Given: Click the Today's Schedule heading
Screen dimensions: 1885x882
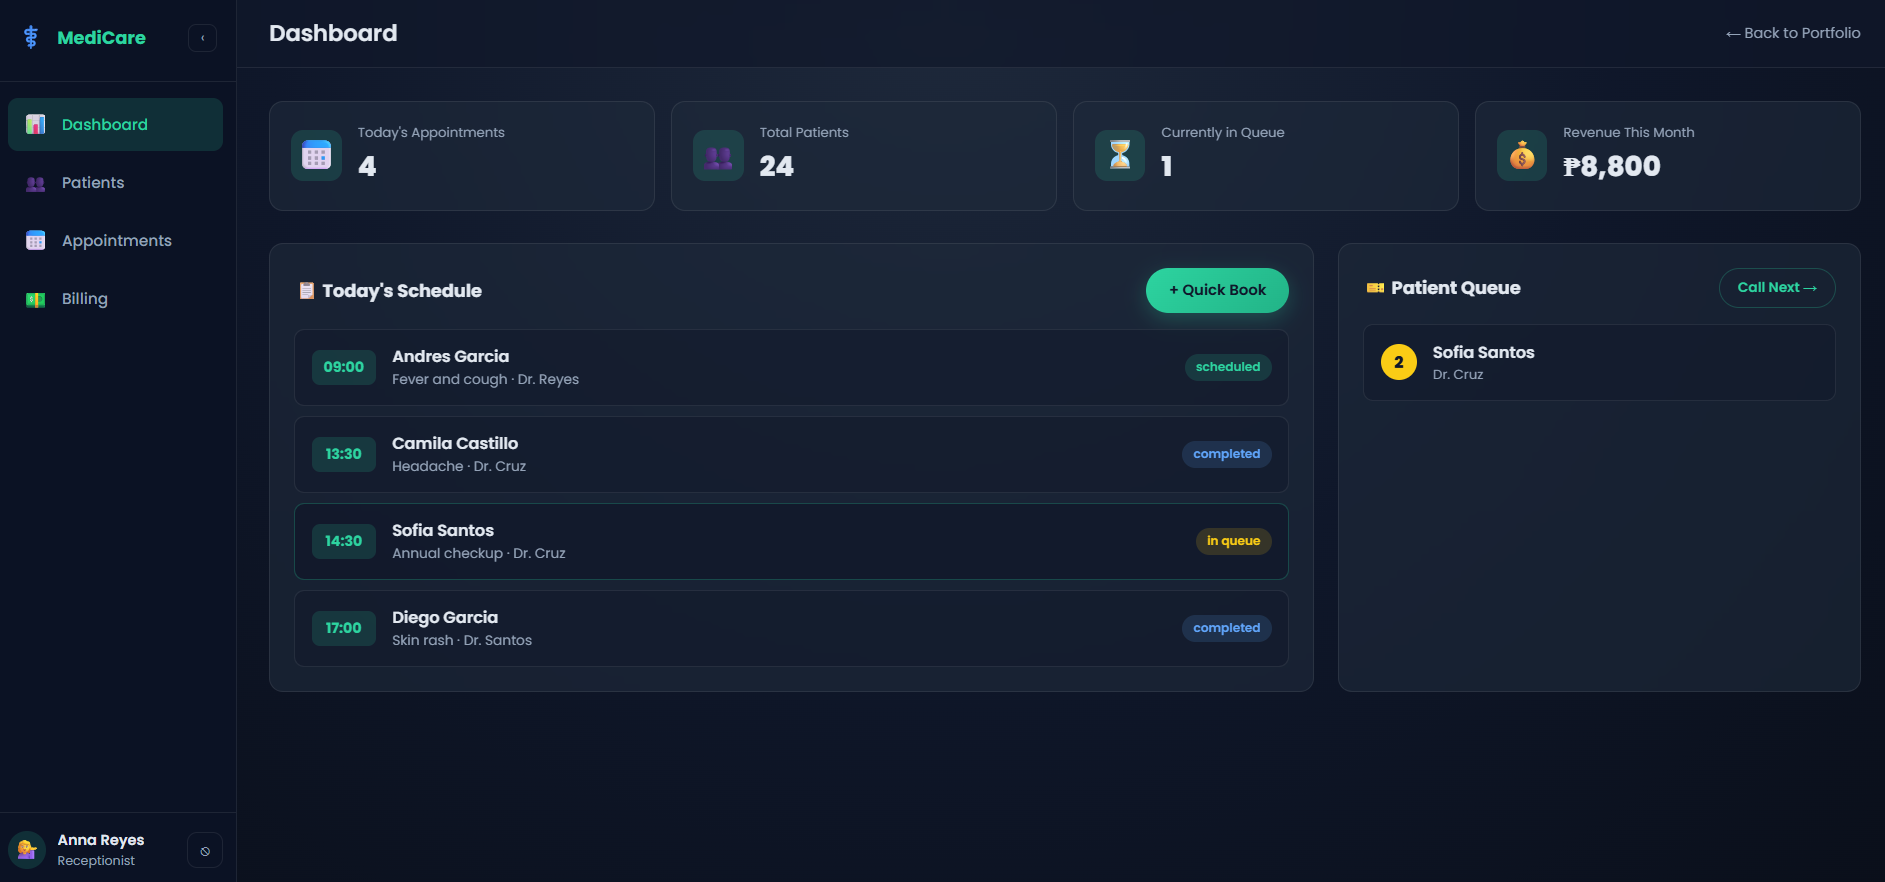Looking at the screenshot, I should [x=402, y=291].
